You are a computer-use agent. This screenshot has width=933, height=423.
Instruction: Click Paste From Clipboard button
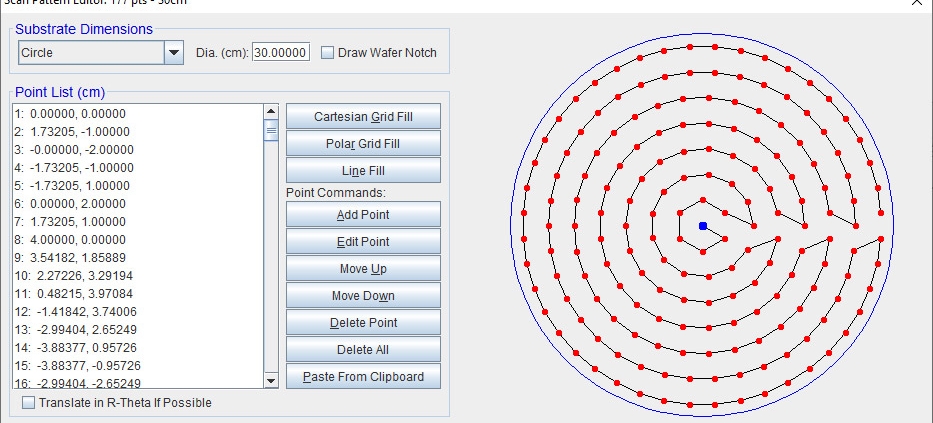363,377
